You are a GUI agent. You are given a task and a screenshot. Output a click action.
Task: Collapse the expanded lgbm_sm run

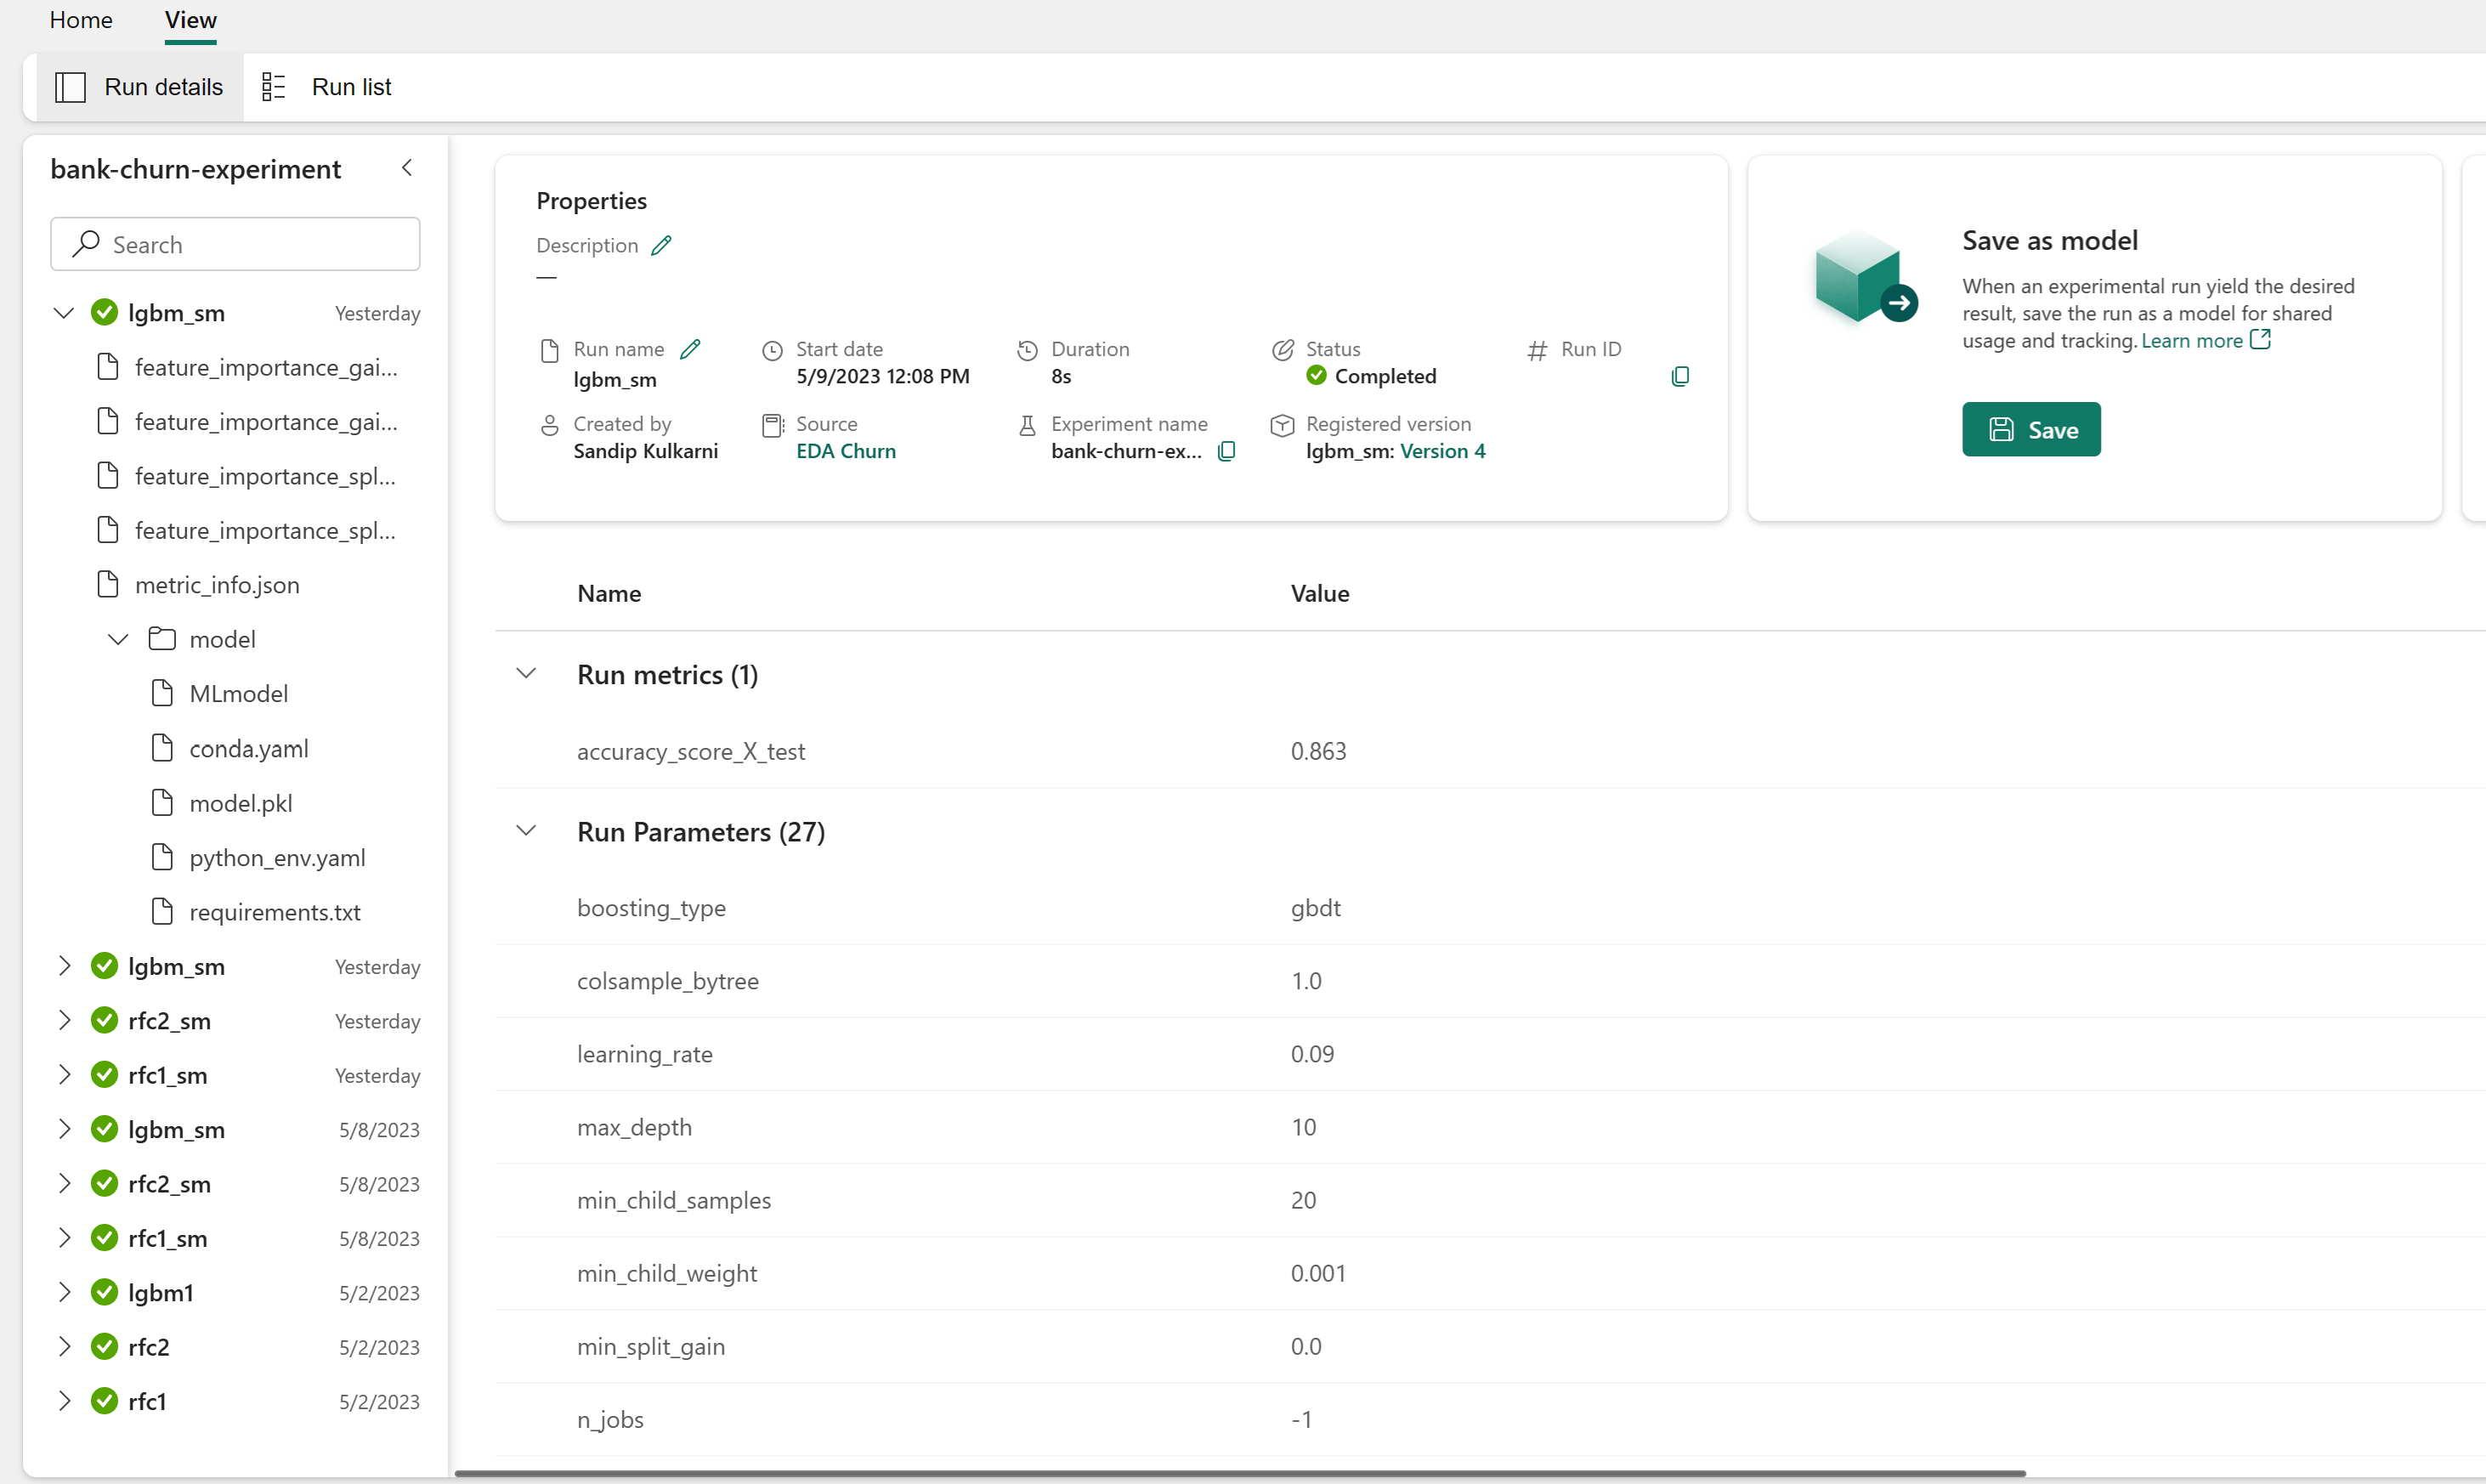(x=64, y=313)
